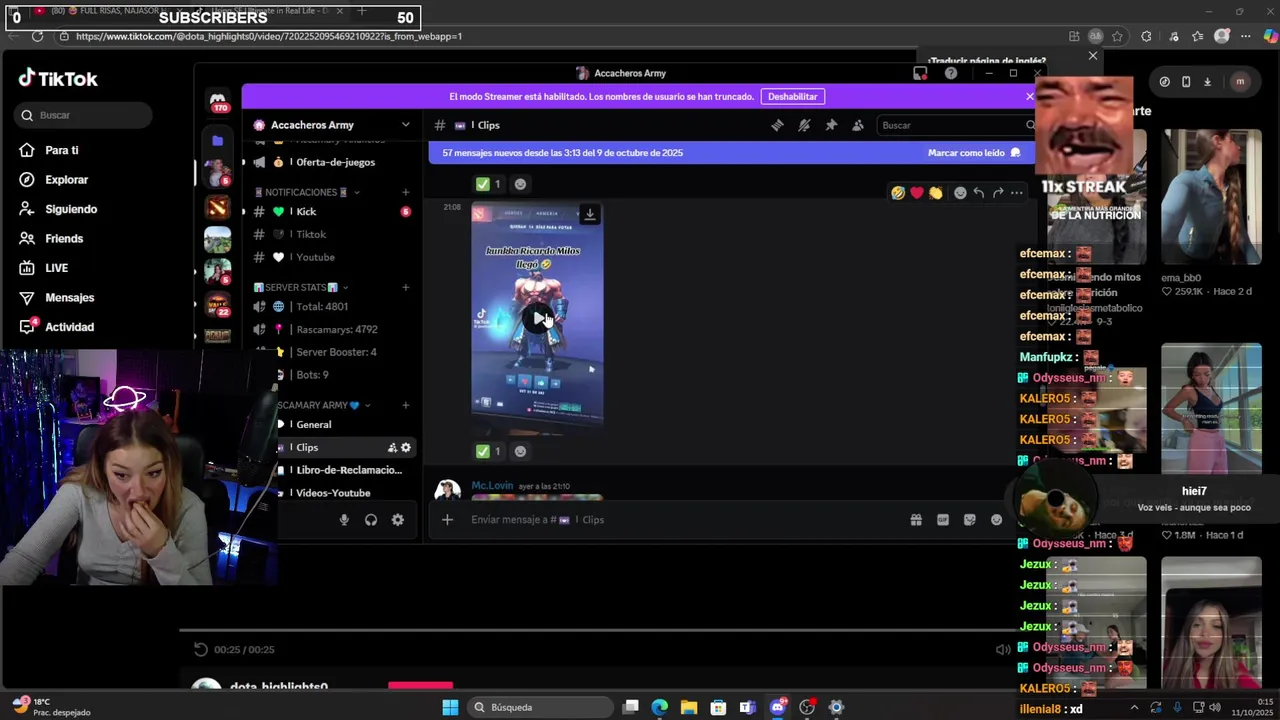
Task: Mute the TikTok video volume
Action: tap(1003, 649)
